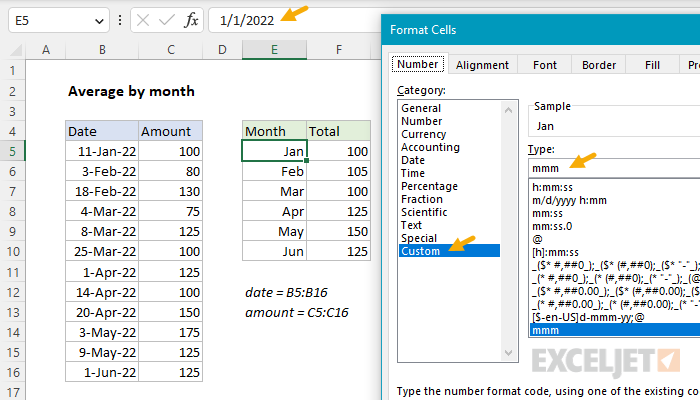Click the Select All corner triangle
Viewport: 700px width, 400px height.
[x=16, y=50]
